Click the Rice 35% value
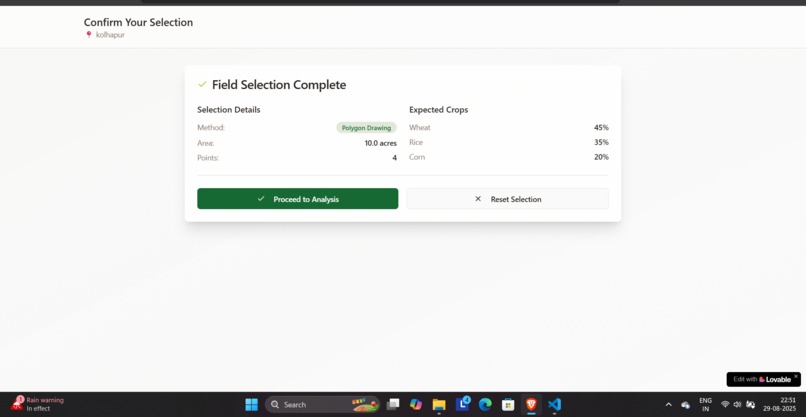This screenshot has width=806, height=417. coord(601,142)
